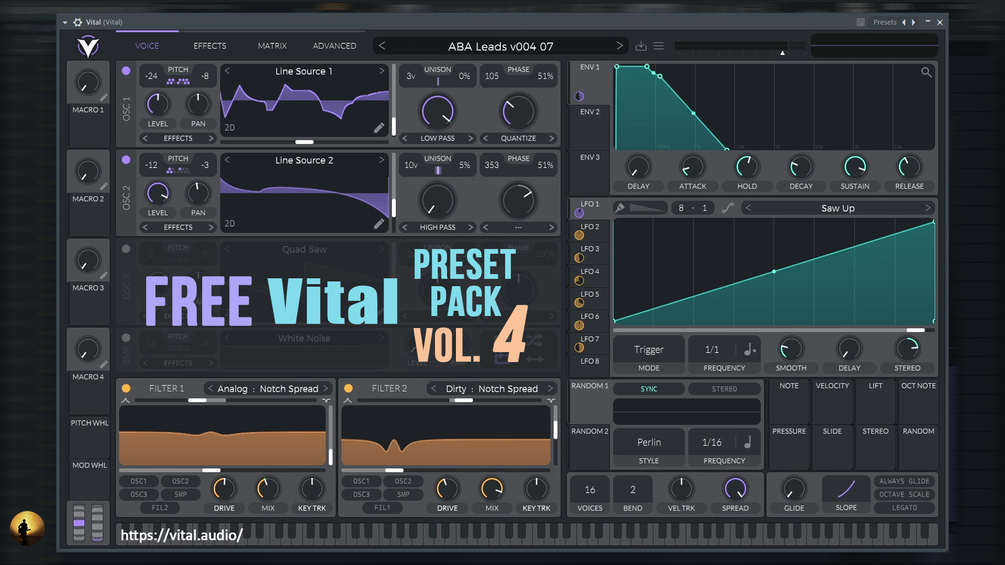
Task: Click the Macro 3 edit pencil icon
Action: (104, 275)
